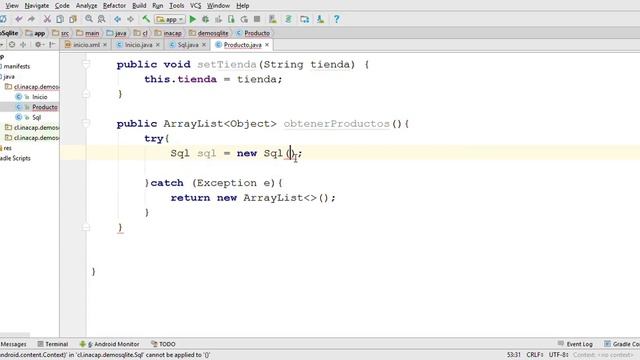
Task: Open Find with magnifier icon
Action: 89,19
